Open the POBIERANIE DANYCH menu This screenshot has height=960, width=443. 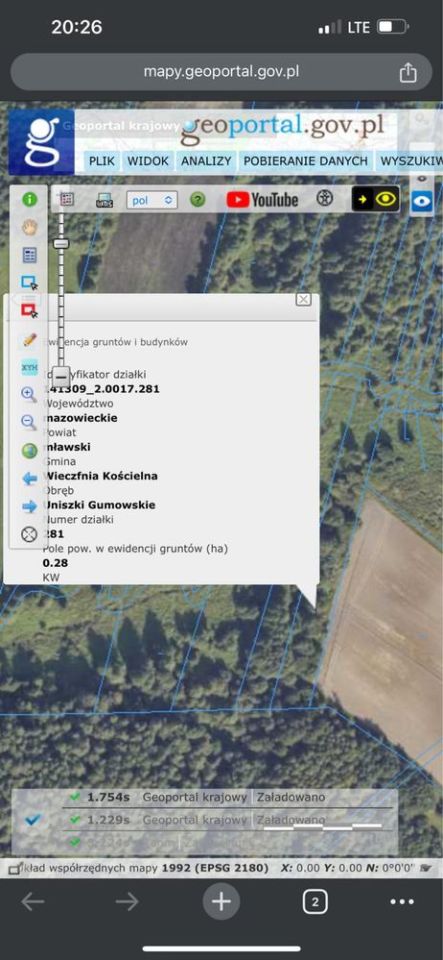pyautogui.click(x=306, y=161)
